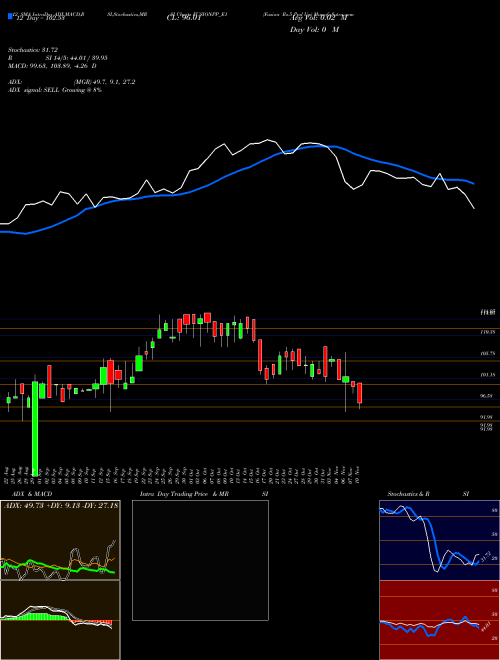Select the '12 Day = 102.33' SMA text
The width and height of the screenshot is (500, 660).
(x=40, y=18)
